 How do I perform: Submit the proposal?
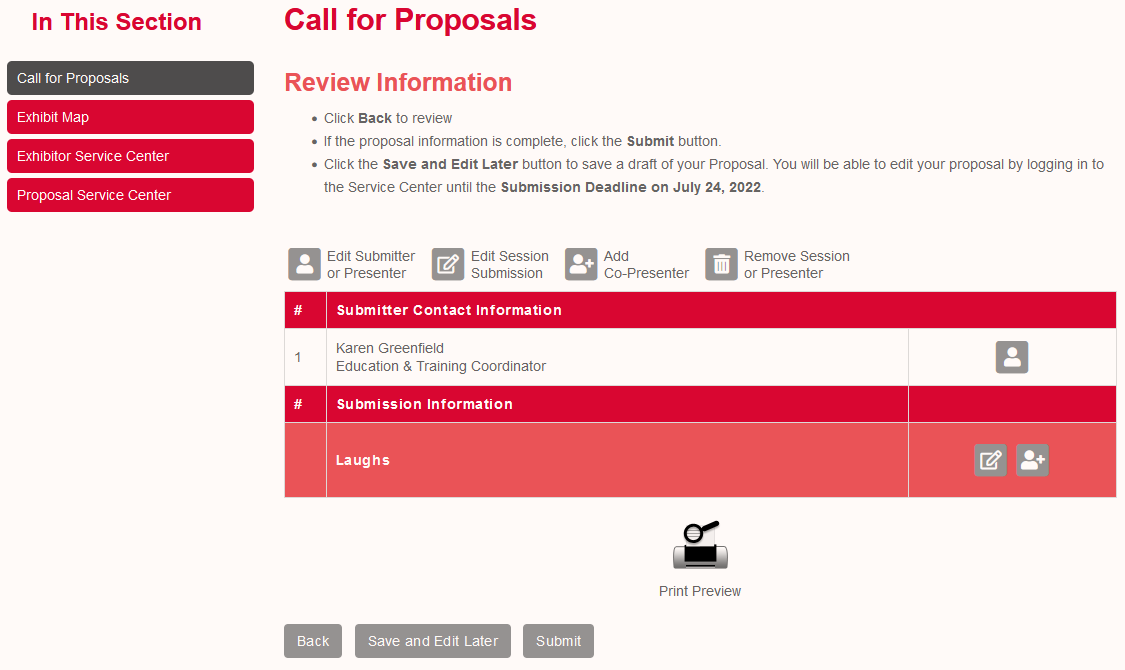point(558,641)
